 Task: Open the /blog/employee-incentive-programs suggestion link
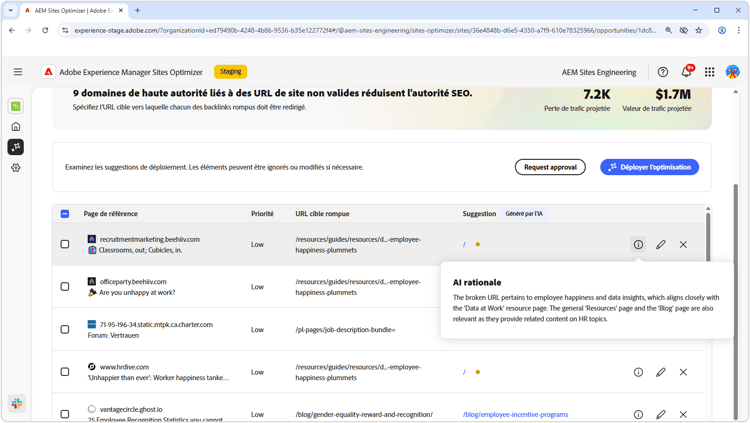pyautogui.click(x=515, y=414)
